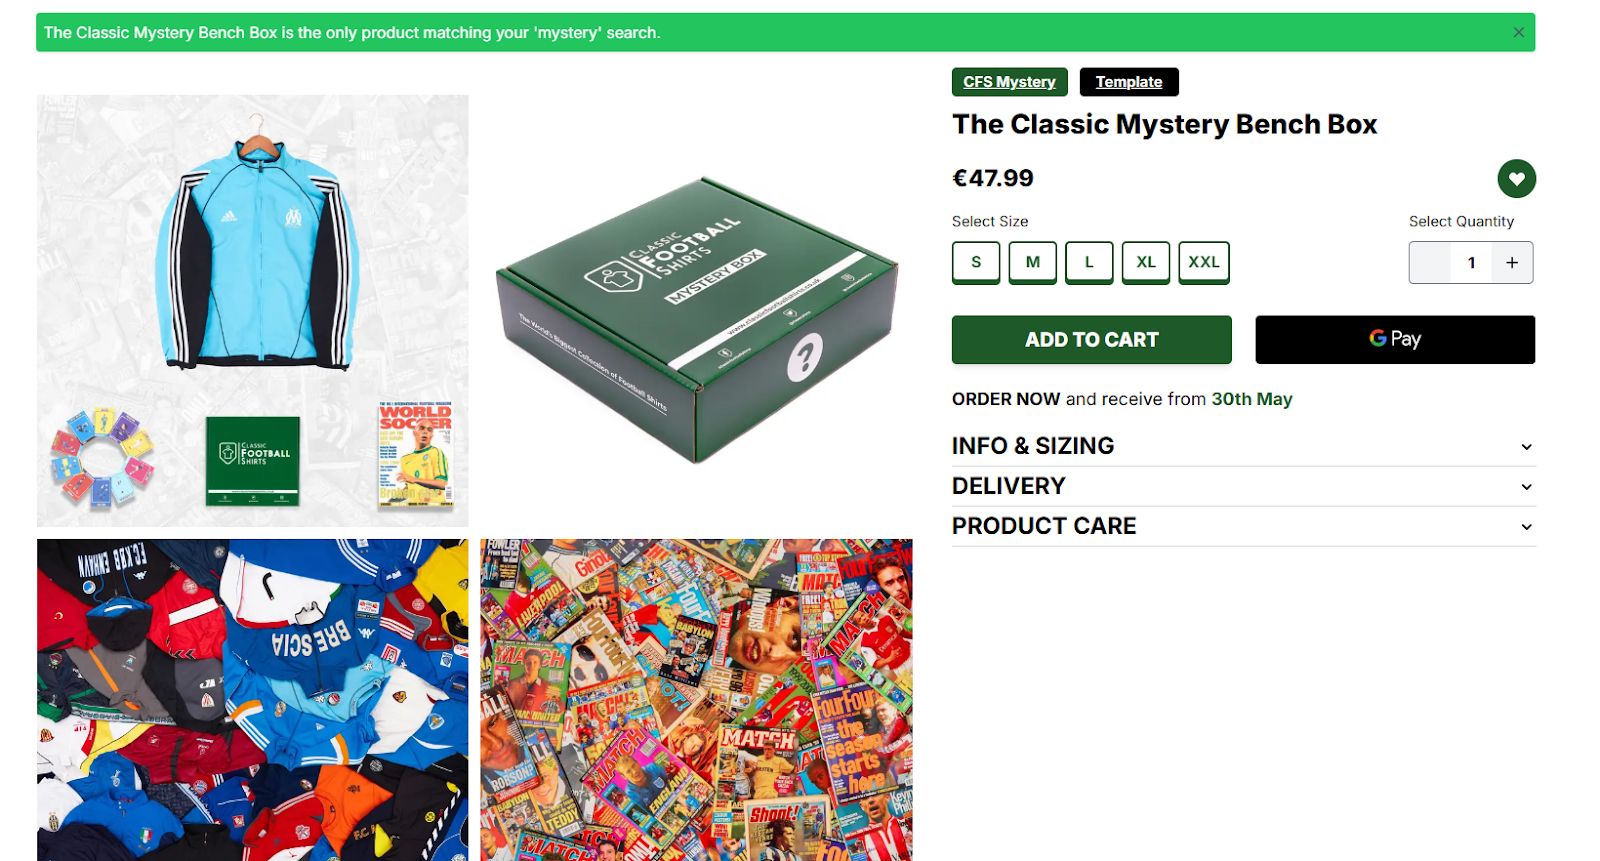Open the pile of jackets photo
The width and height of the screenshot is (1600, 861).
coord(253,700)
